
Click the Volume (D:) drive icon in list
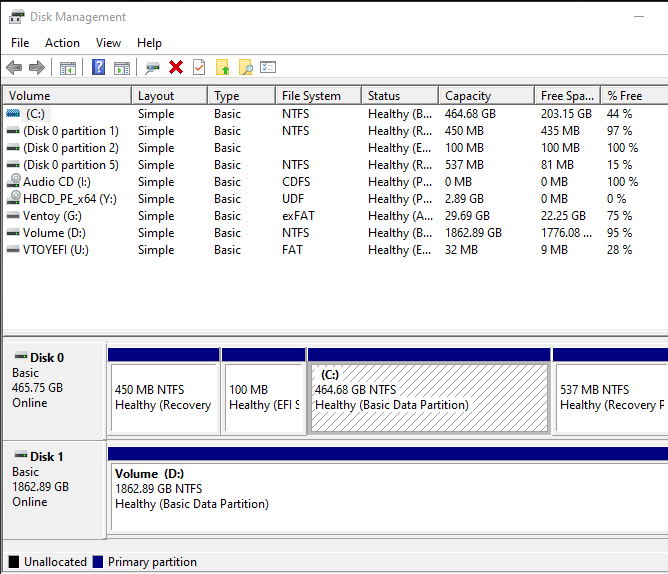(13, 233)
